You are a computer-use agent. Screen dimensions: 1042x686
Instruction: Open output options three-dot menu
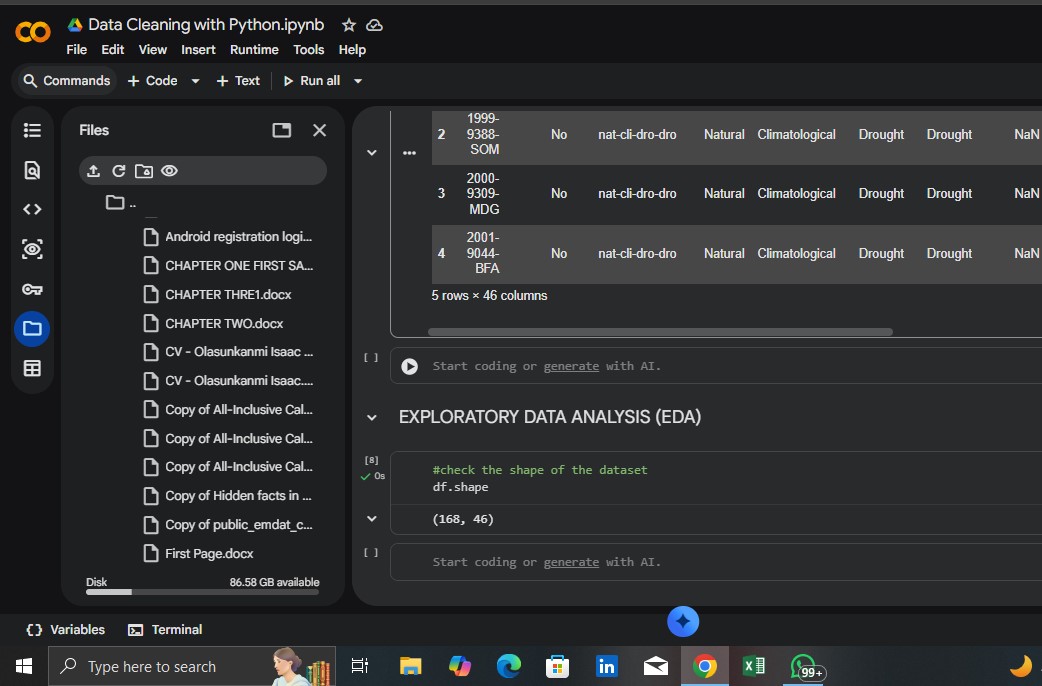coord(409,153)
